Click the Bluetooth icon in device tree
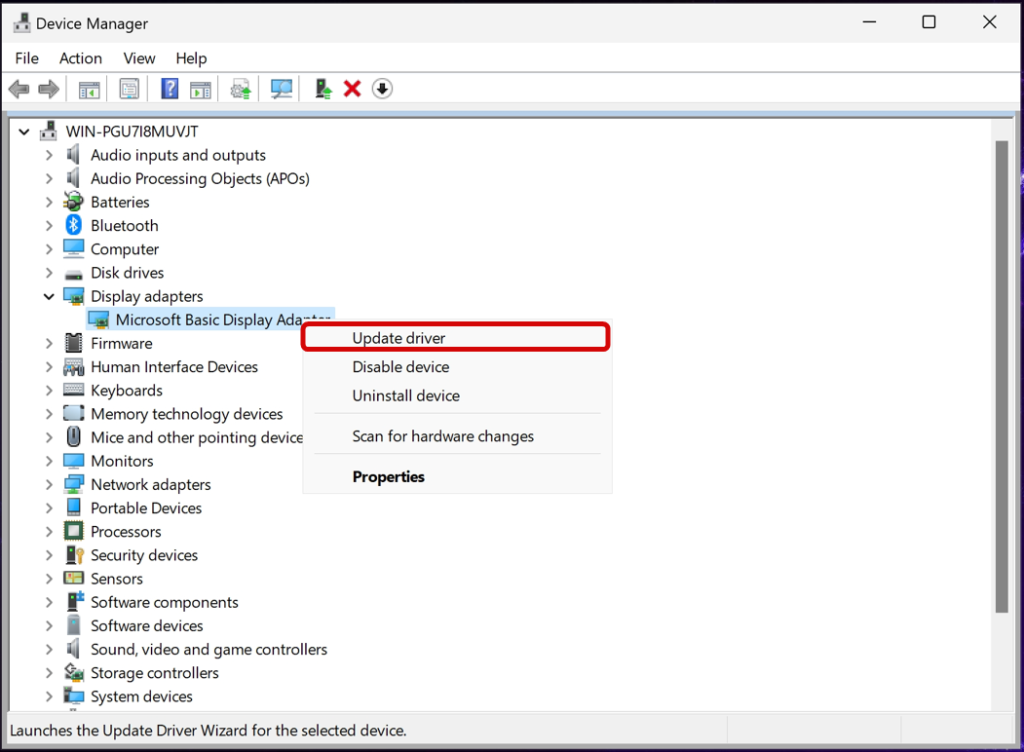Viewport: 1024px width, 752px height. [x=74, y=226]
